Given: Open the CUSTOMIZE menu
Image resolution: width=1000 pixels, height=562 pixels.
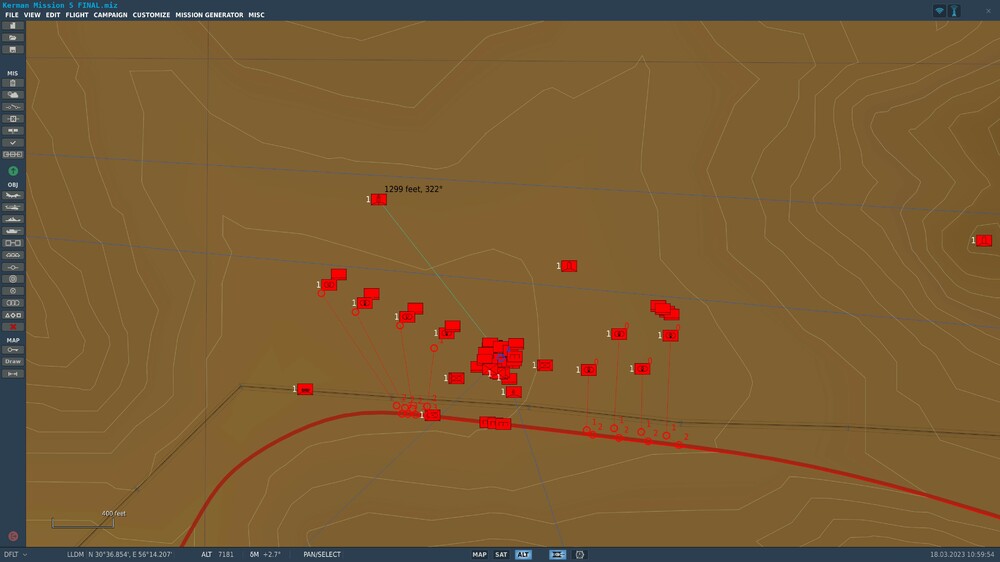Looking at the screenshot, I should [x=151, y=15].
